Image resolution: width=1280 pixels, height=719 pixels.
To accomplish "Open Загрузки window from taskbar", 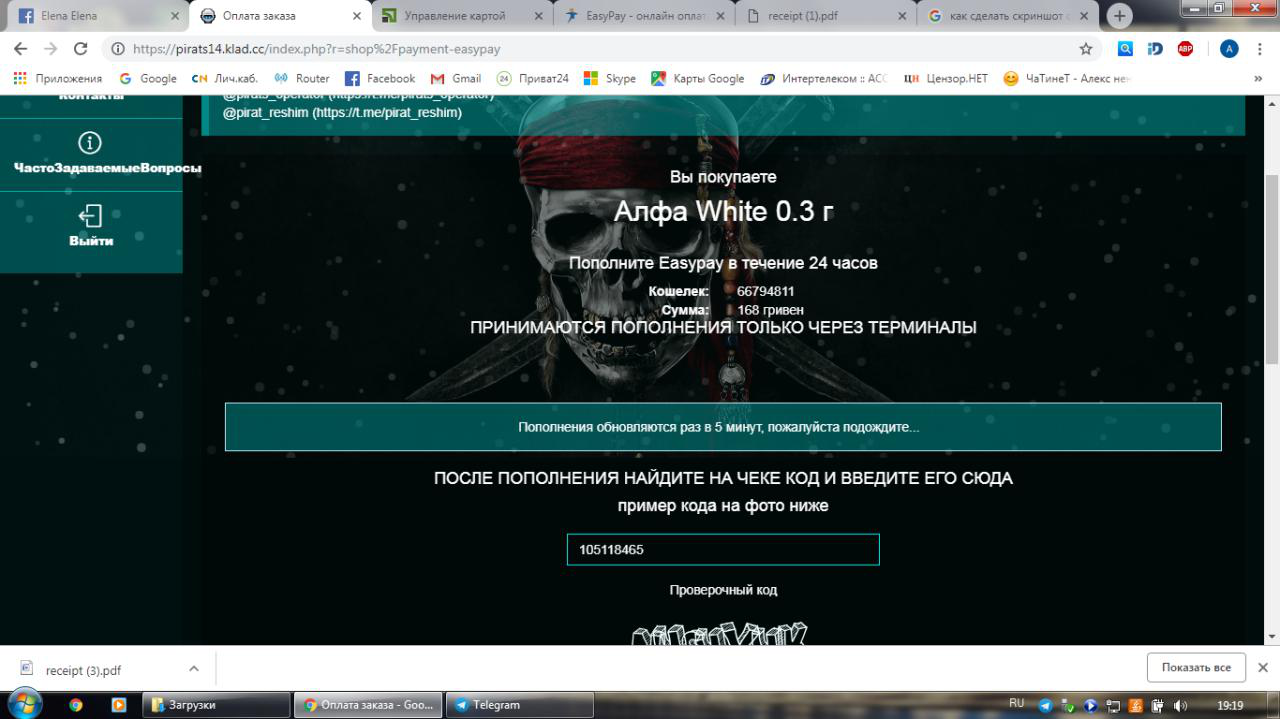I will [x=216, y=705].
